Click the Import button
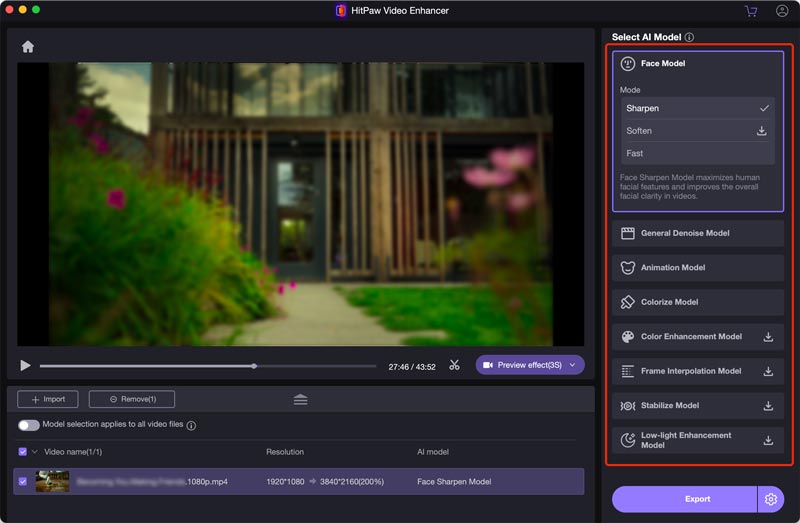This screenshot has height=523, width=800. coord(48,399)
